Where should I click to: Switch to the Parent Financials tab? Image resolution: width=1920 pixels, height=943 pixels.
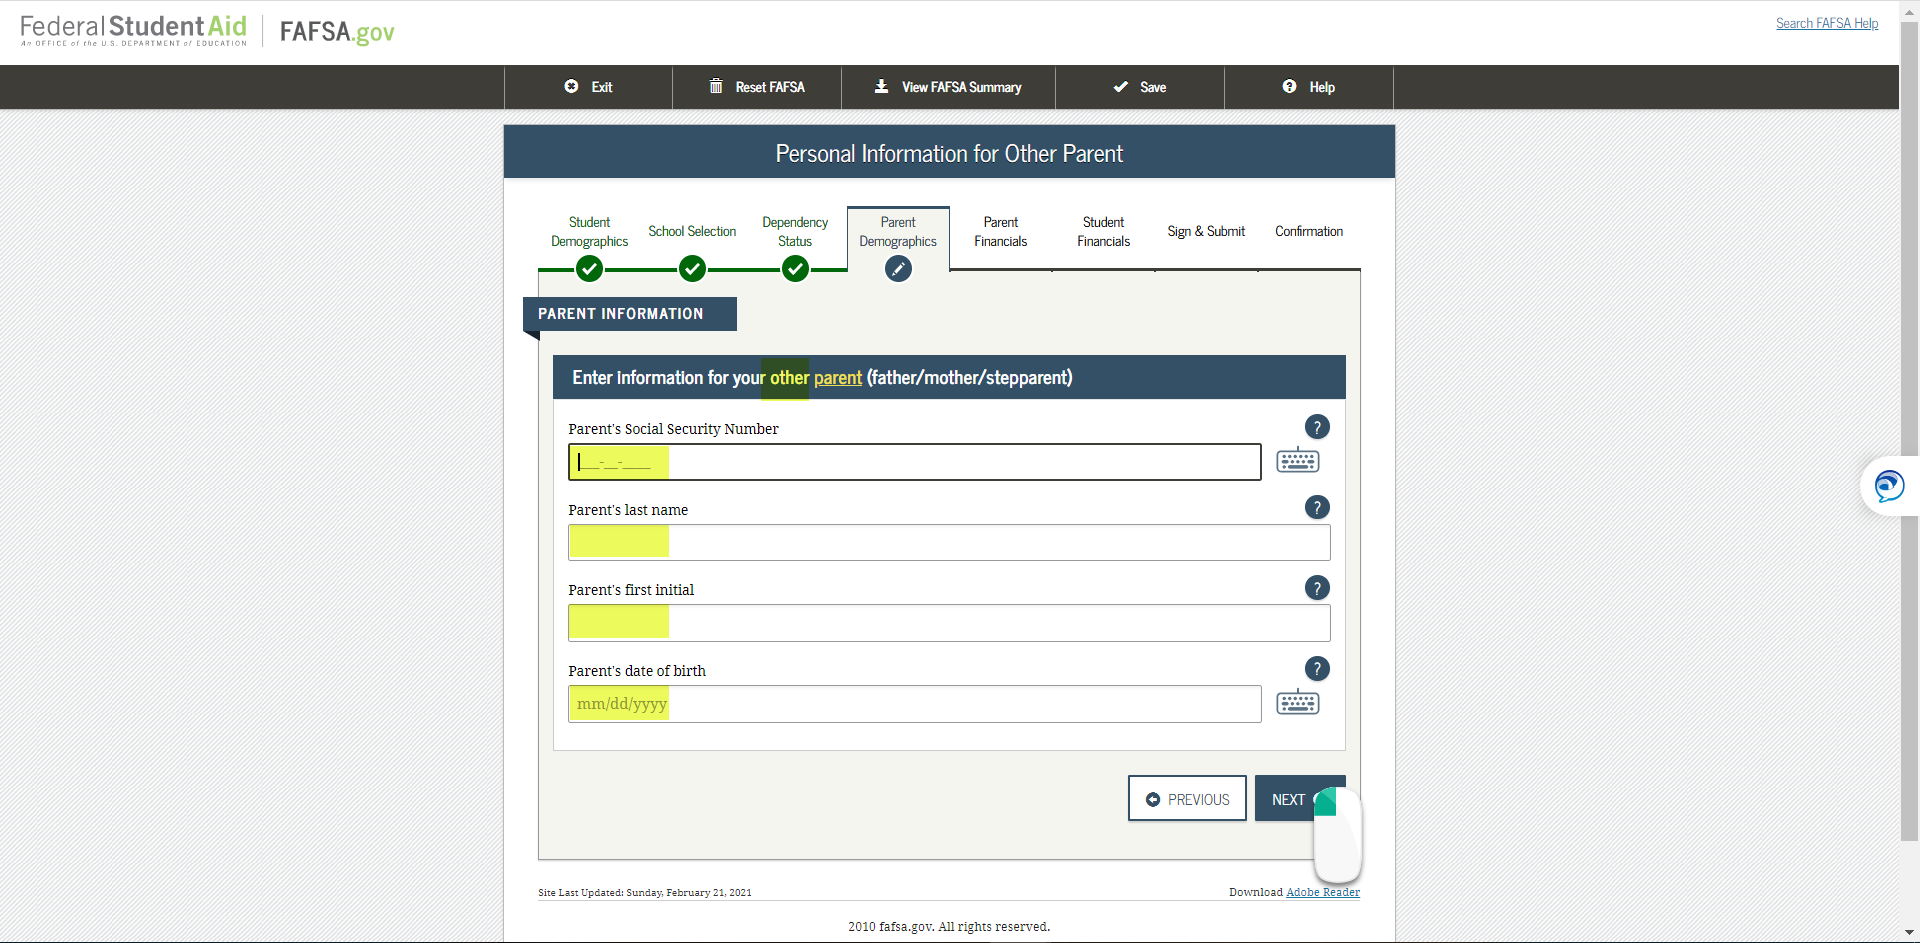point(1000,232)
